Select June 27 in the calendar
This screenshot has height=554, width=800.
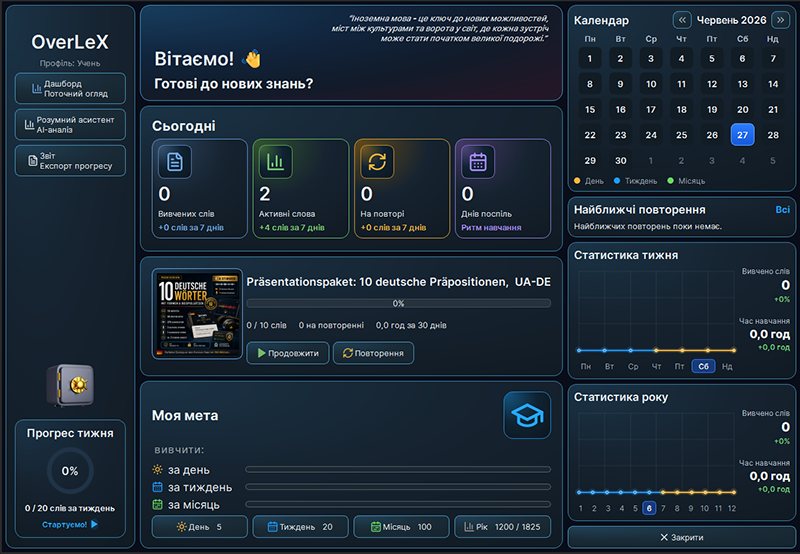pos(742,135)
